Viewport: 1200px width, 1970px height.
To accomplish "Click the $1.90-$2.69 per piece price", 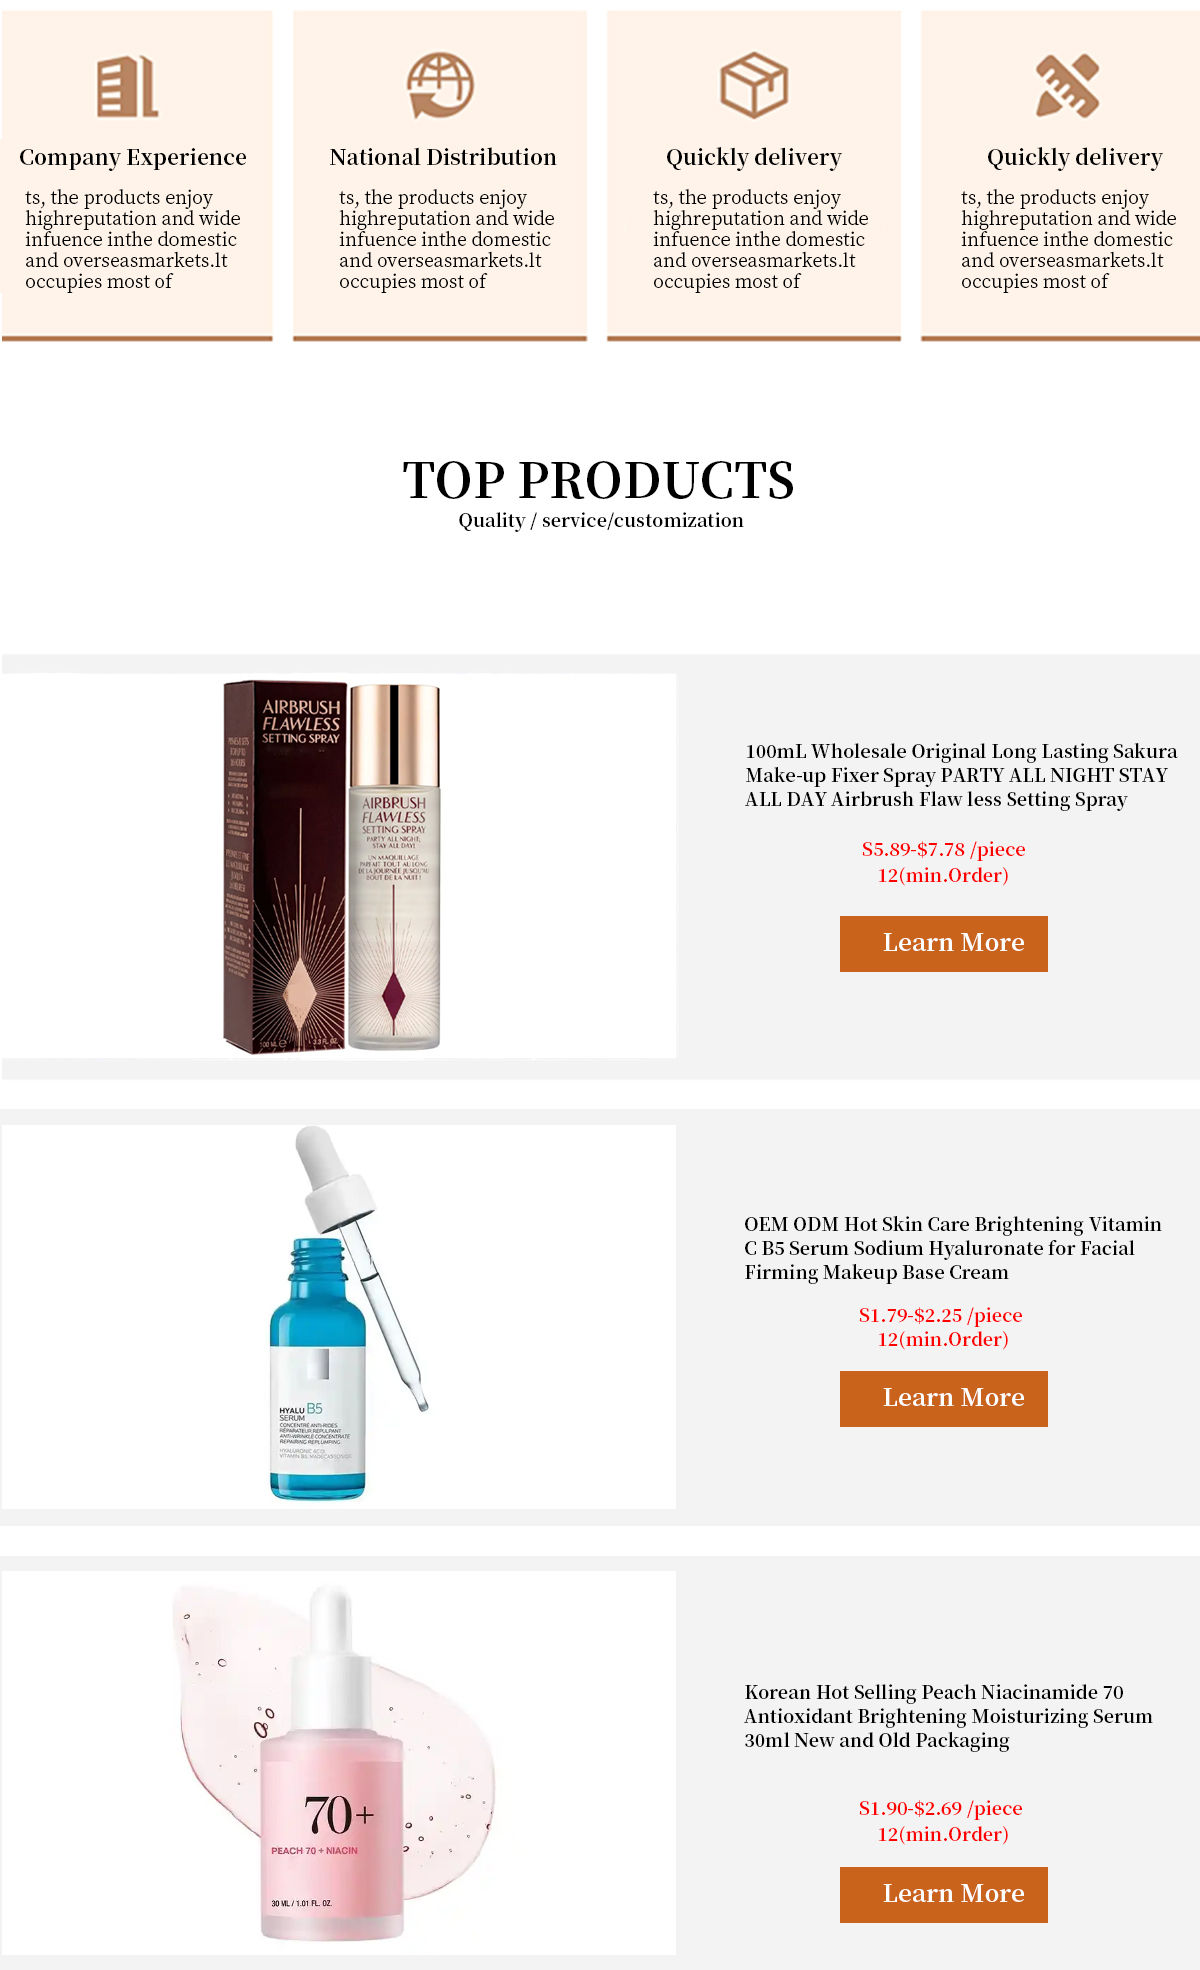I will [x=941, y=1808].
